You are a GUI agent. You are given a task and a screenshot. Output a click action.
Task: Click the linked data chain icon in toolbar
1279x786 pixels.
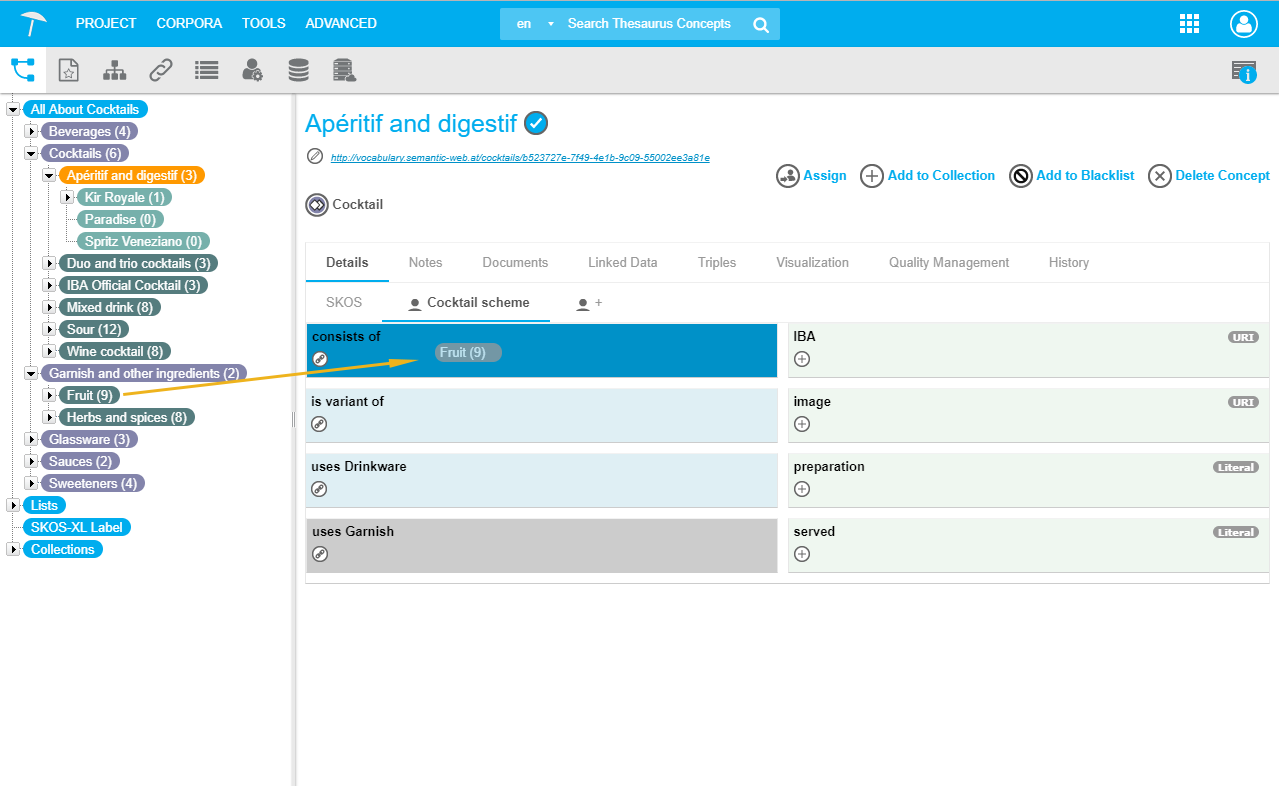coord(161,70)
